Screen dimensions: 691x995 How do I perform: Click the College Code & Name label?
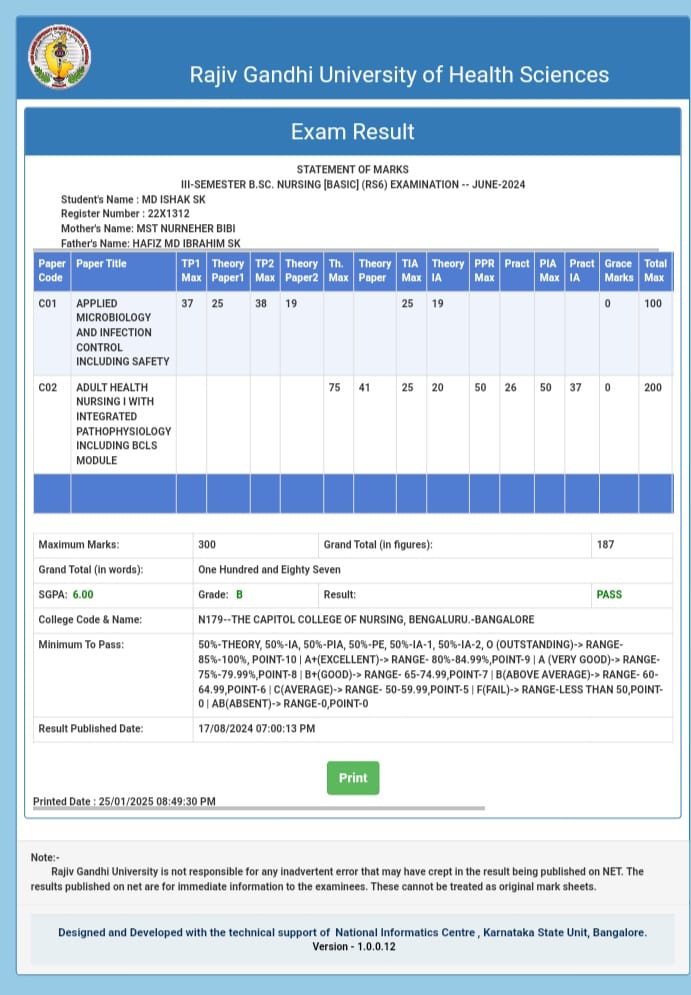coord(90,619)
